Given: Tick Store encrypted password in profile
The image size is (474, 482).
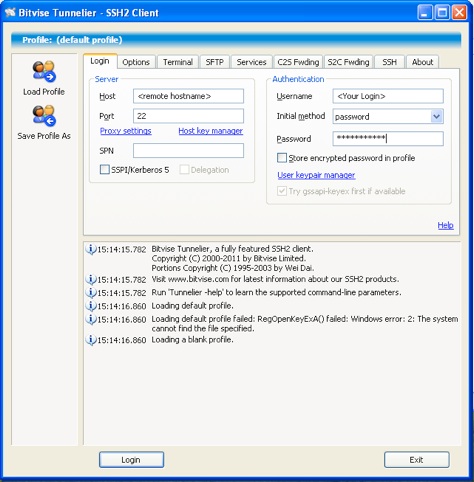Looking at the screenshot, I should tap(282, 158).
